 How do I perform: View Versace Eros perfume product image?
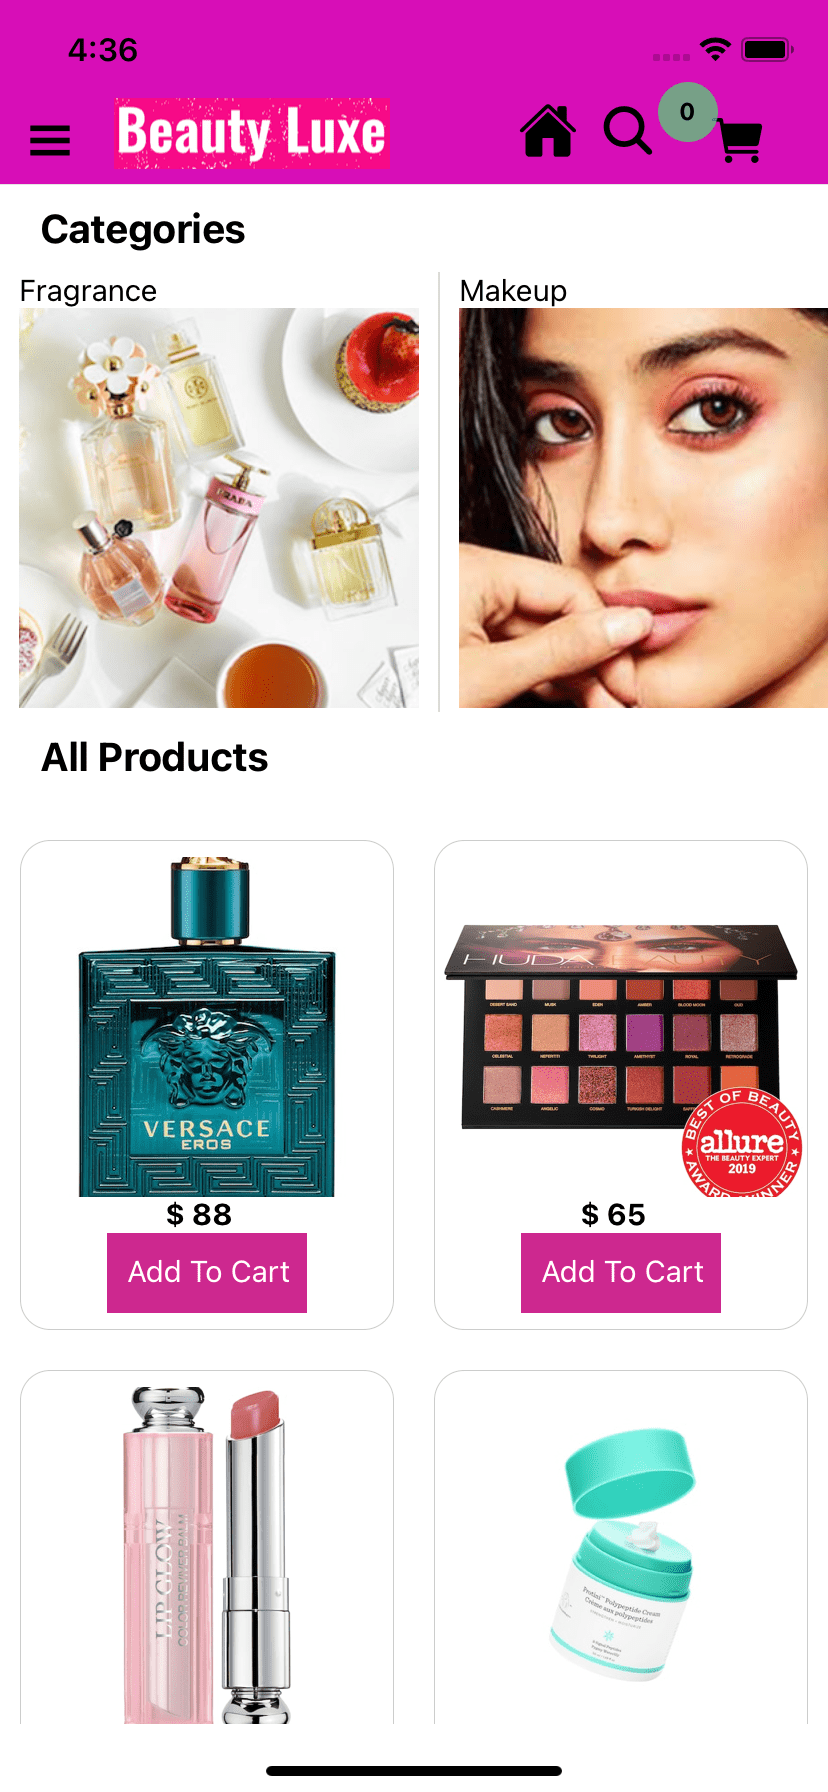(207, 1026)
